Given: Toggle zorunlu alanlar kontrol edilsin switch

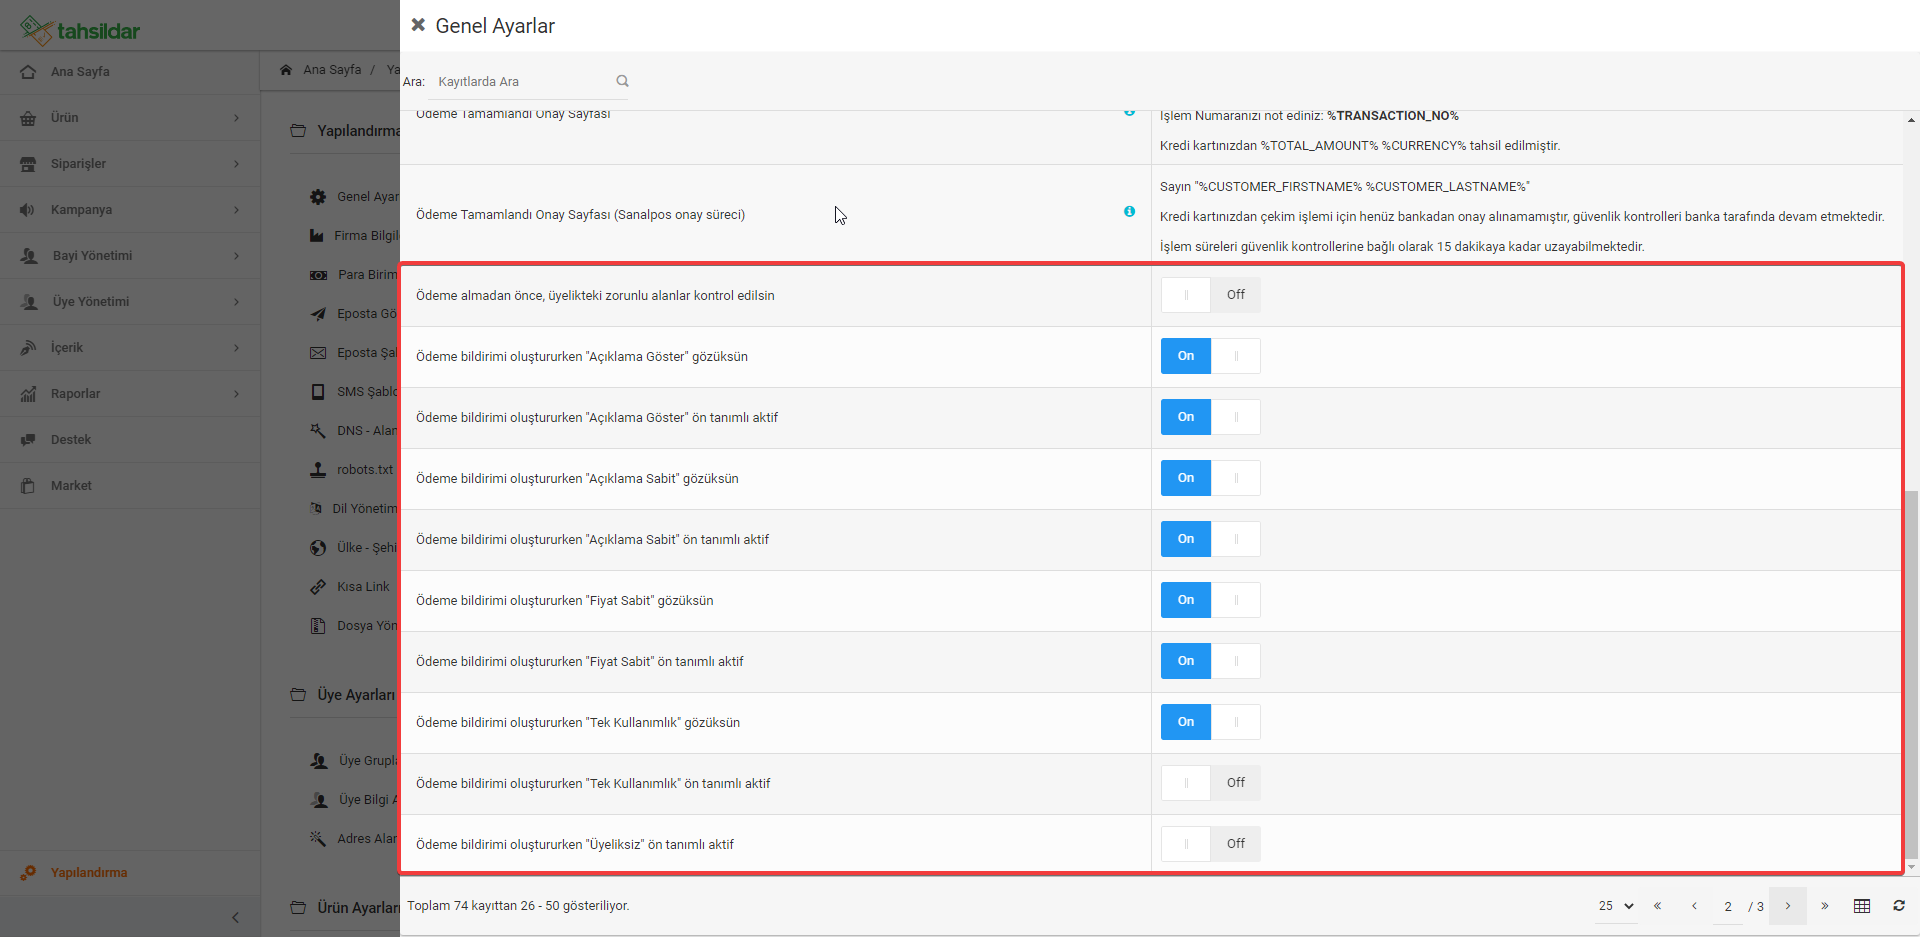Looking at the screenshot, I should 1210,295.
